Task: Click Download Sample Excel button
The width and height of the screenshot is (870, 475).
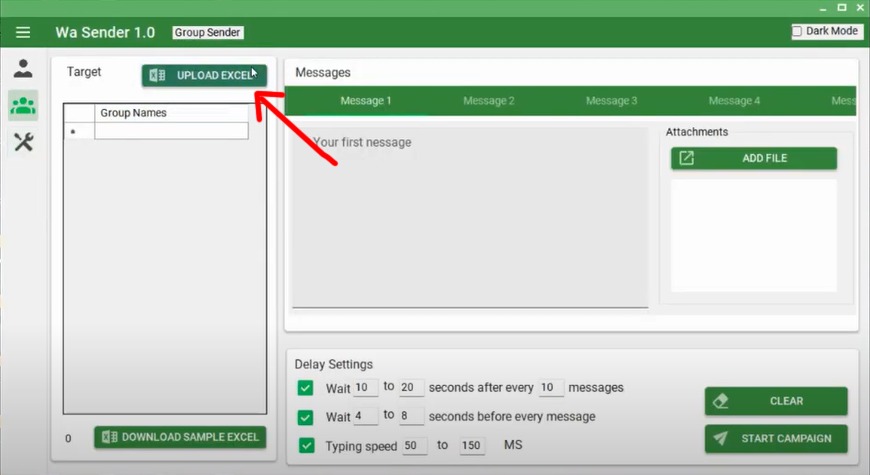Action: click(x=180, y=437)
